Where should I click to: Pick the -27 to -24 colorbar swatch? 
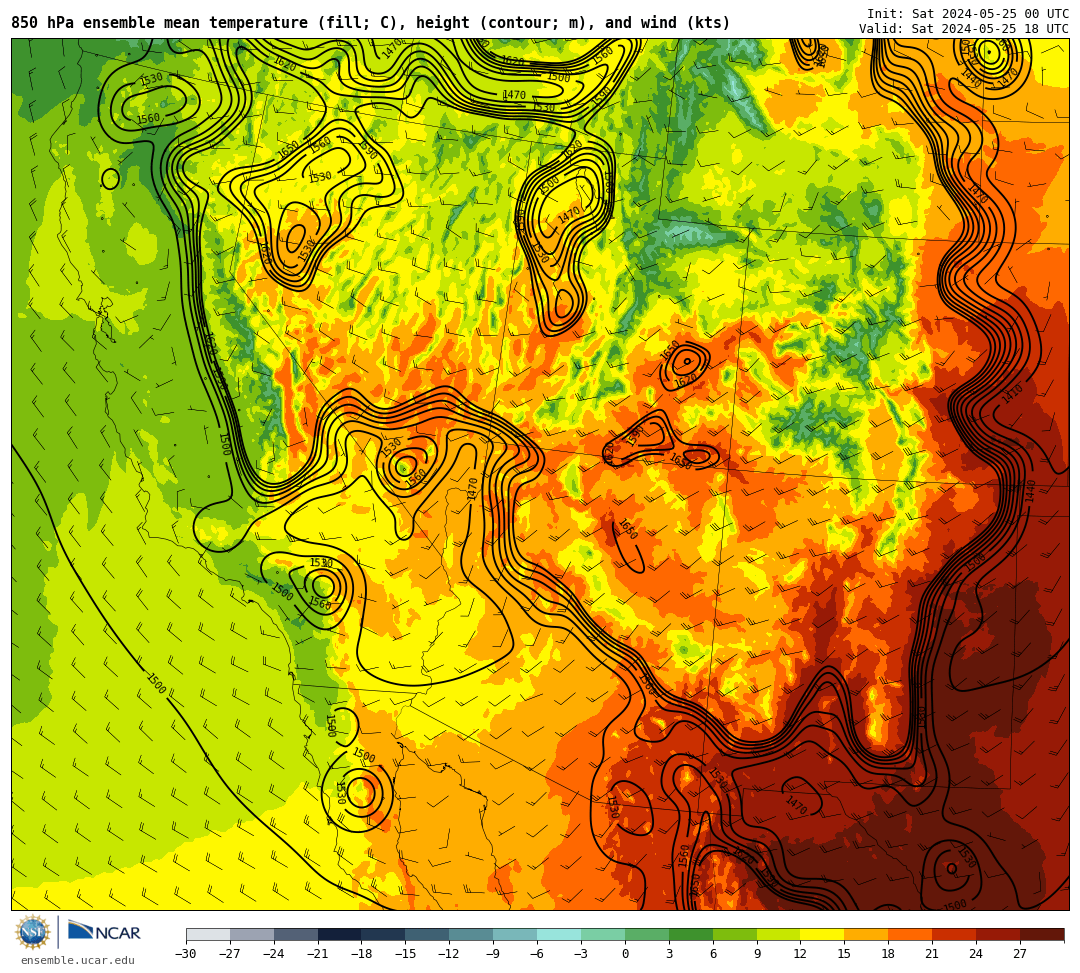(x=252, y=934)
